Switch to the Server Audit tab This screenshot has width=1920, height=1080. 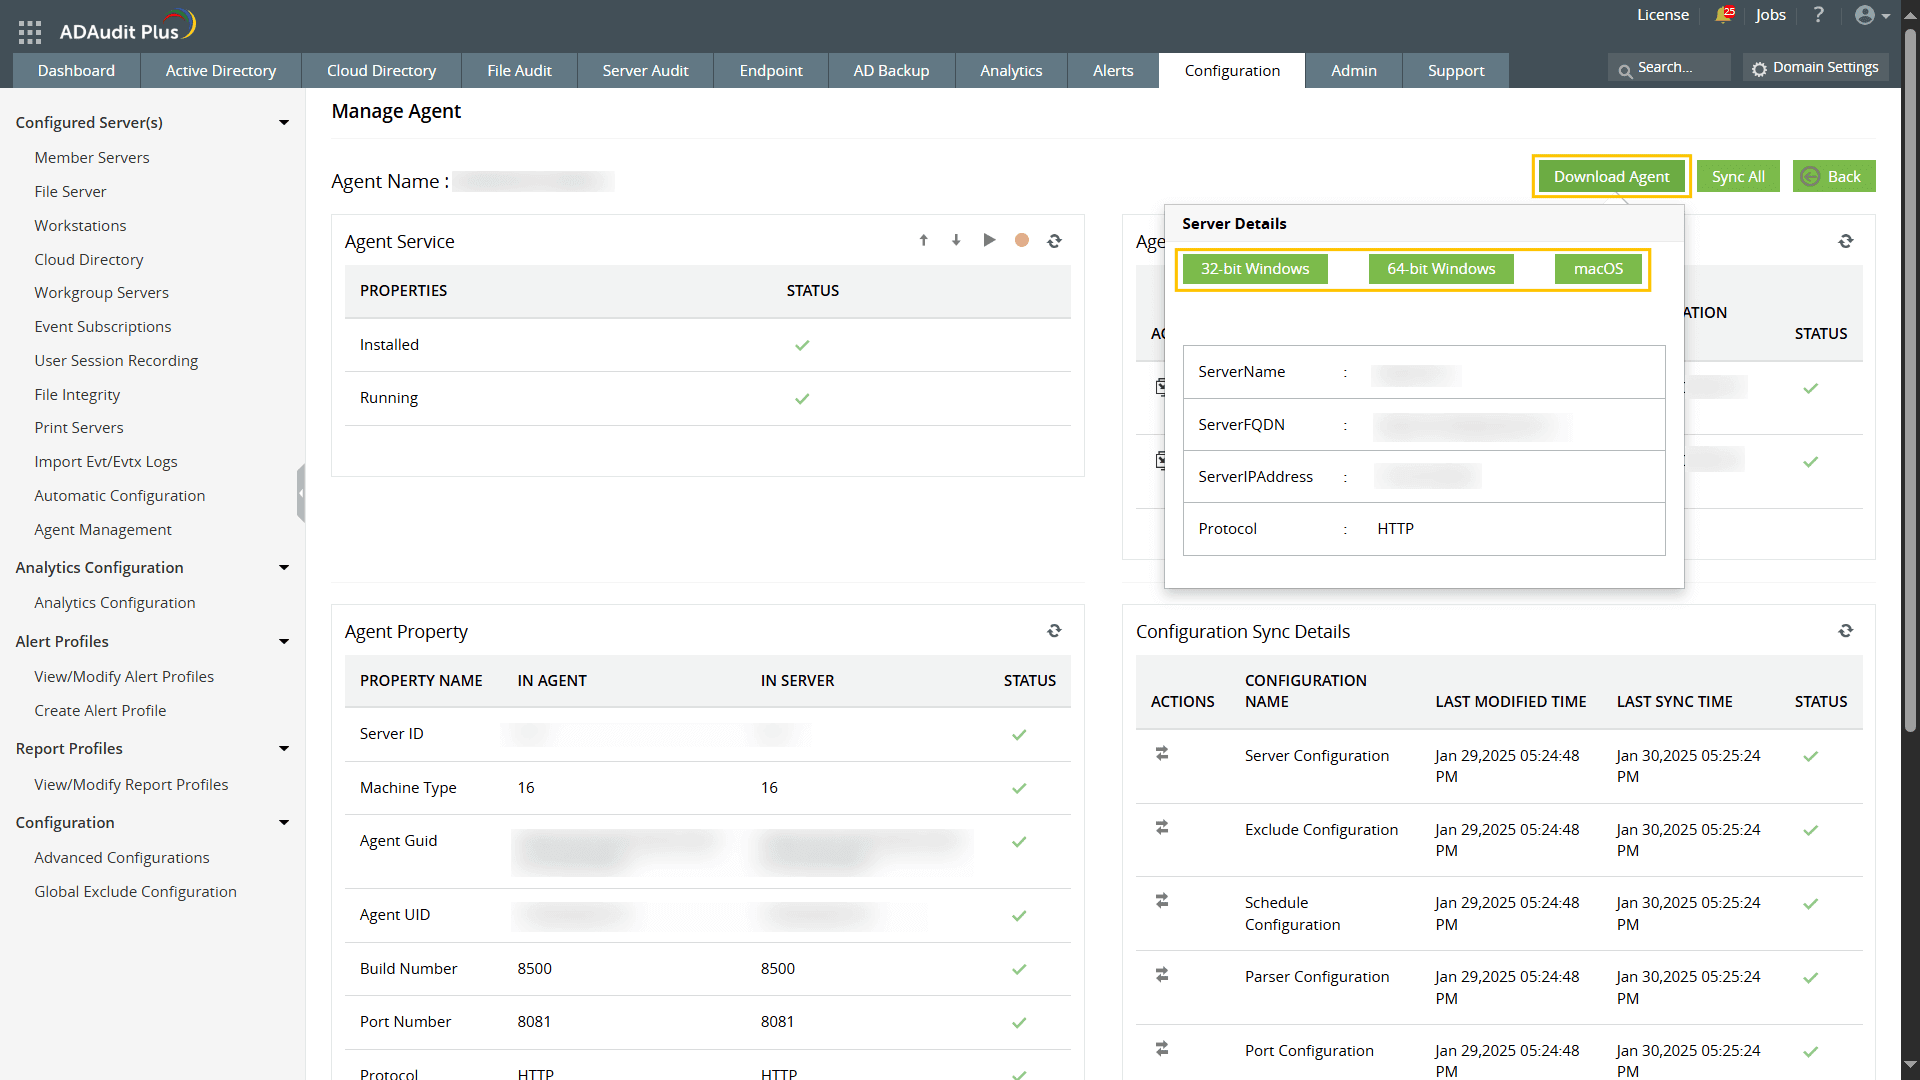point(645,71)
